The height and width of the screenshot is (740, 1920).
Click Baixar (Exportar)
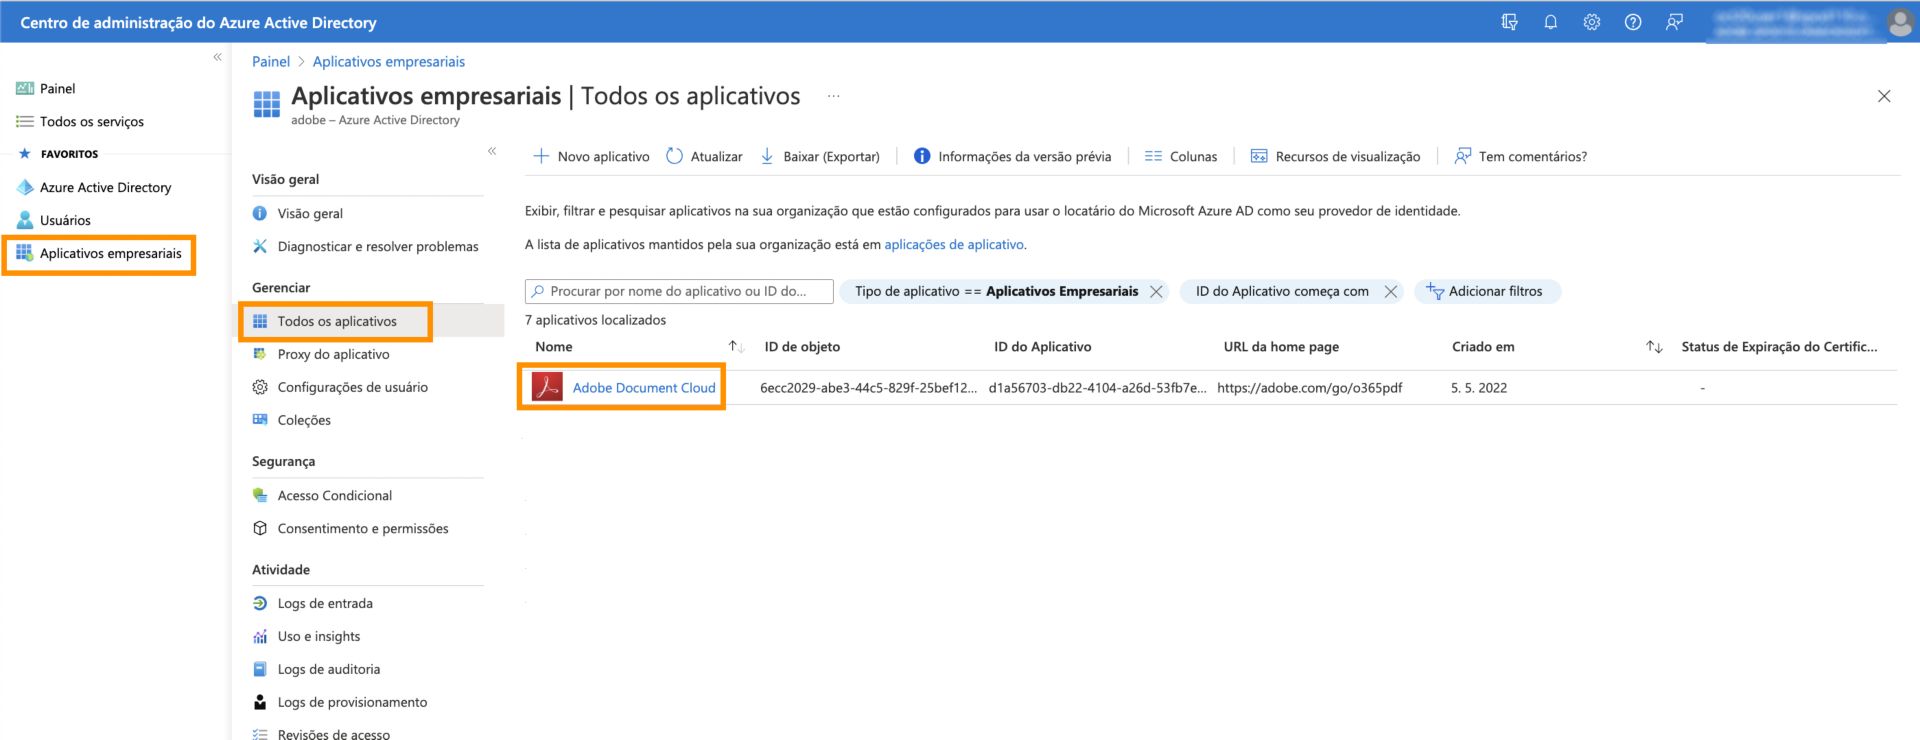[820, 156]
